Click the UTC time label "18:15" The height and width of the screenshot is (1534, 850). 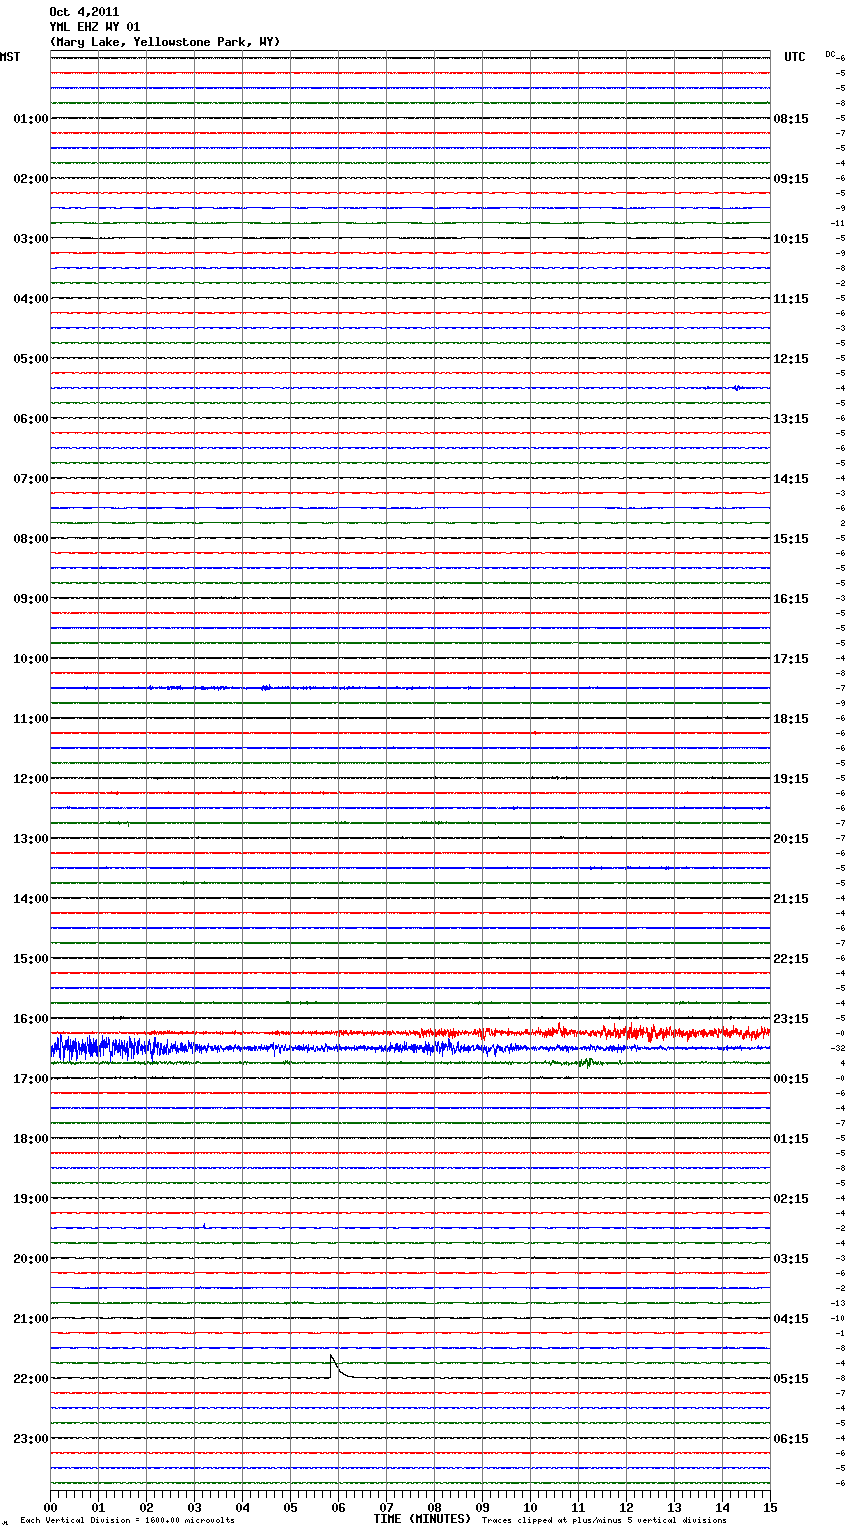[791, 719]
